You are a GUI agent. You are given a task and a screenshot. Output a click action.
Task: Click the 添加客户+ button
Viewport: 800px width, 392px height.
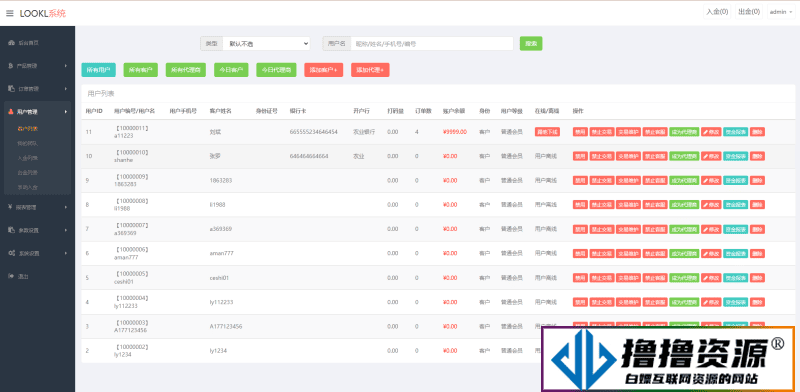pyautogui.click(x=323, y=70)
